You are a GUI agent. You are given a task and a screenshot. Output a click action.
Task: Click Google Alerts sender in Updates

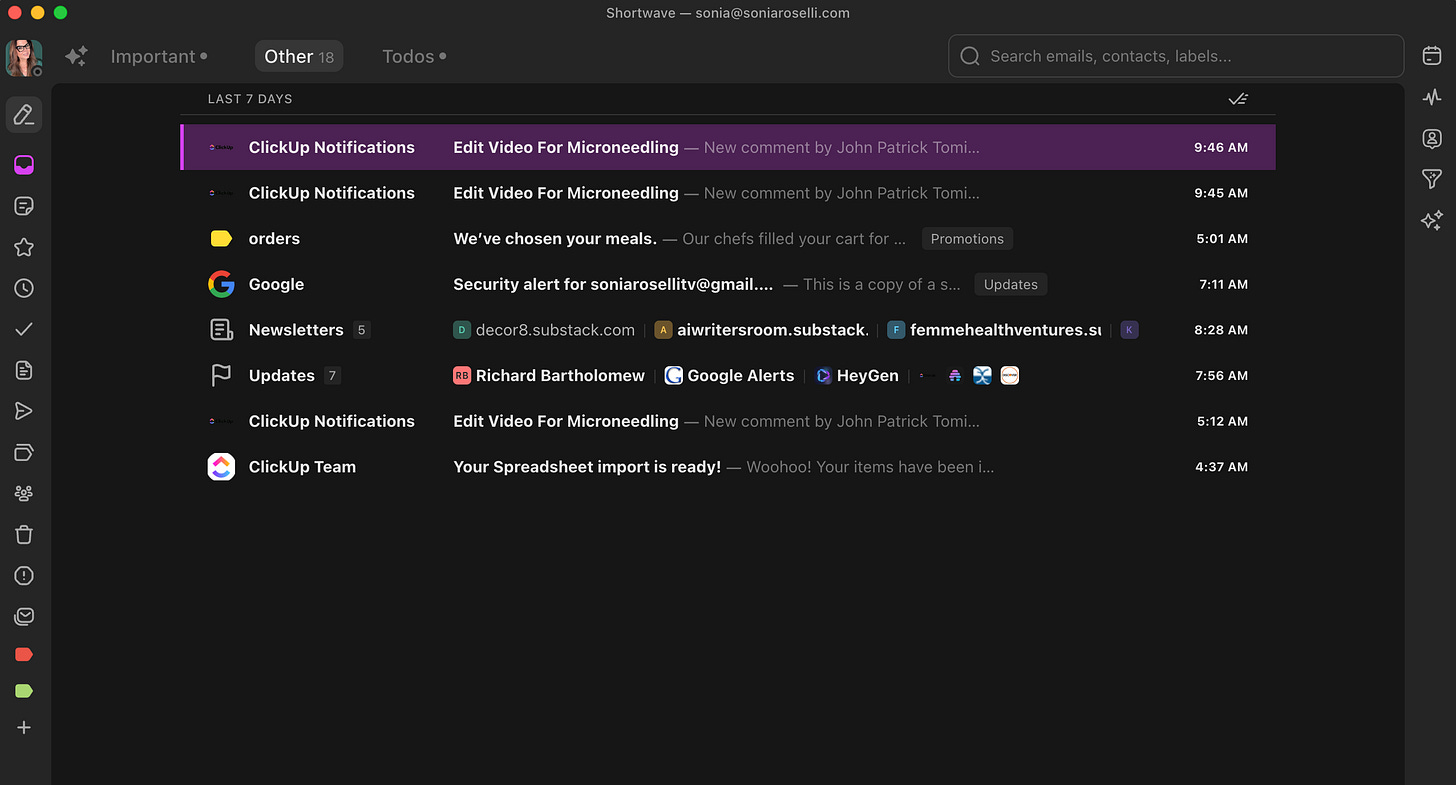pyautogui.click(x=729, y=376)
